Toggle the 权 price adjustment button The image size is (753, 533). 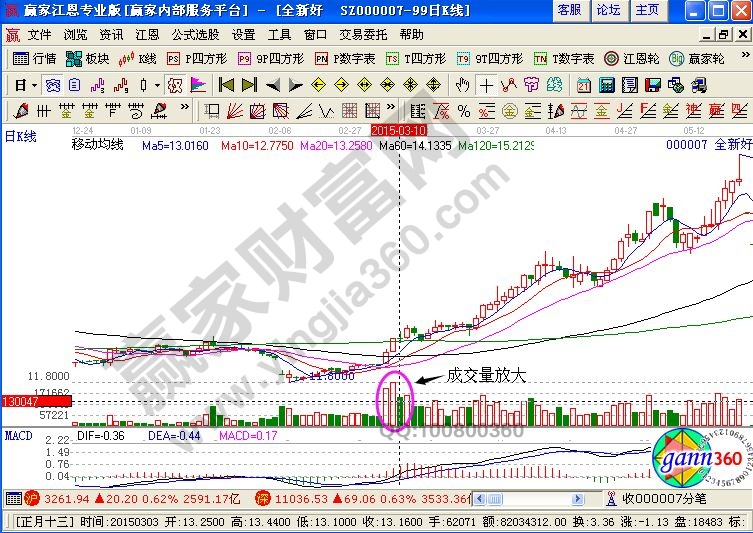click(174, 84)
